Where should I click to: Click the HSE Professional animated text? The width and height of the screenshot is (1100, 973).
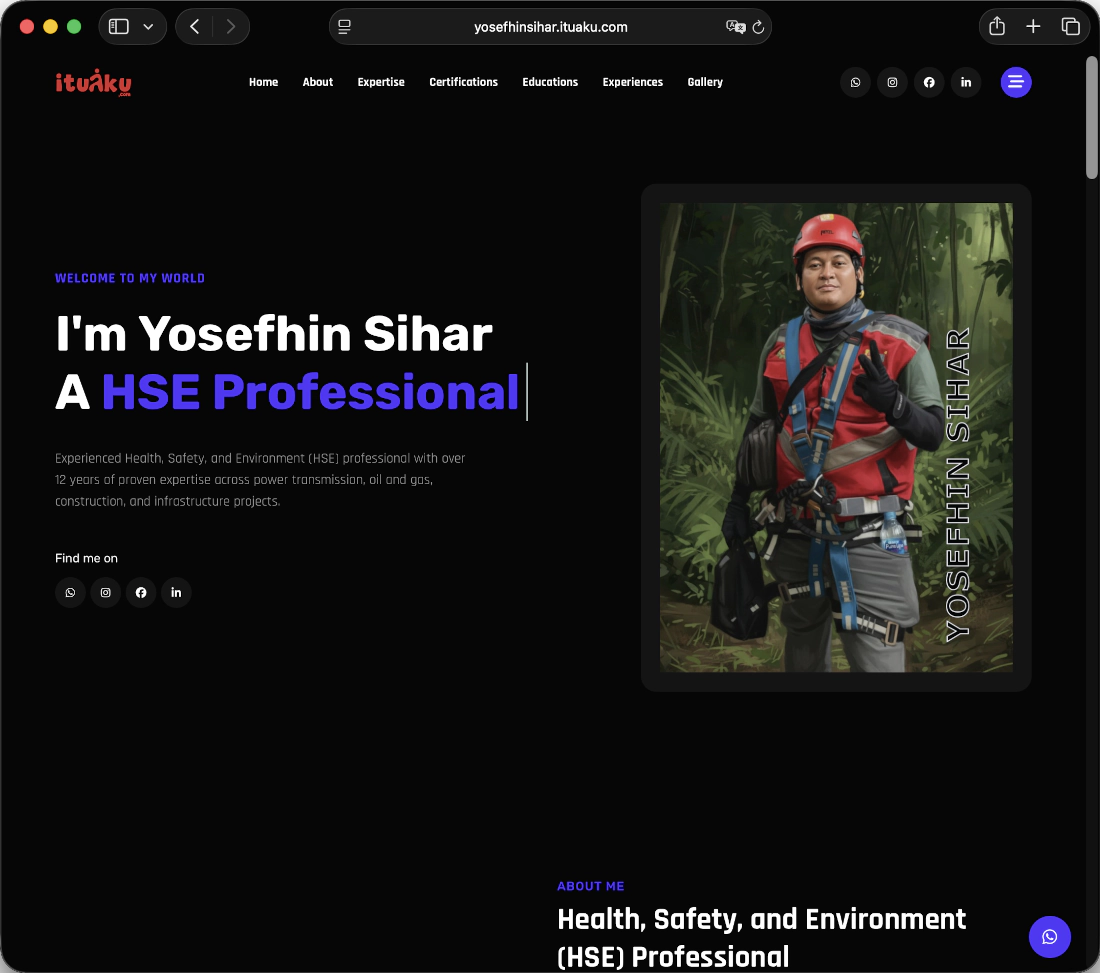pyautogui.click(x=310, y=391)
